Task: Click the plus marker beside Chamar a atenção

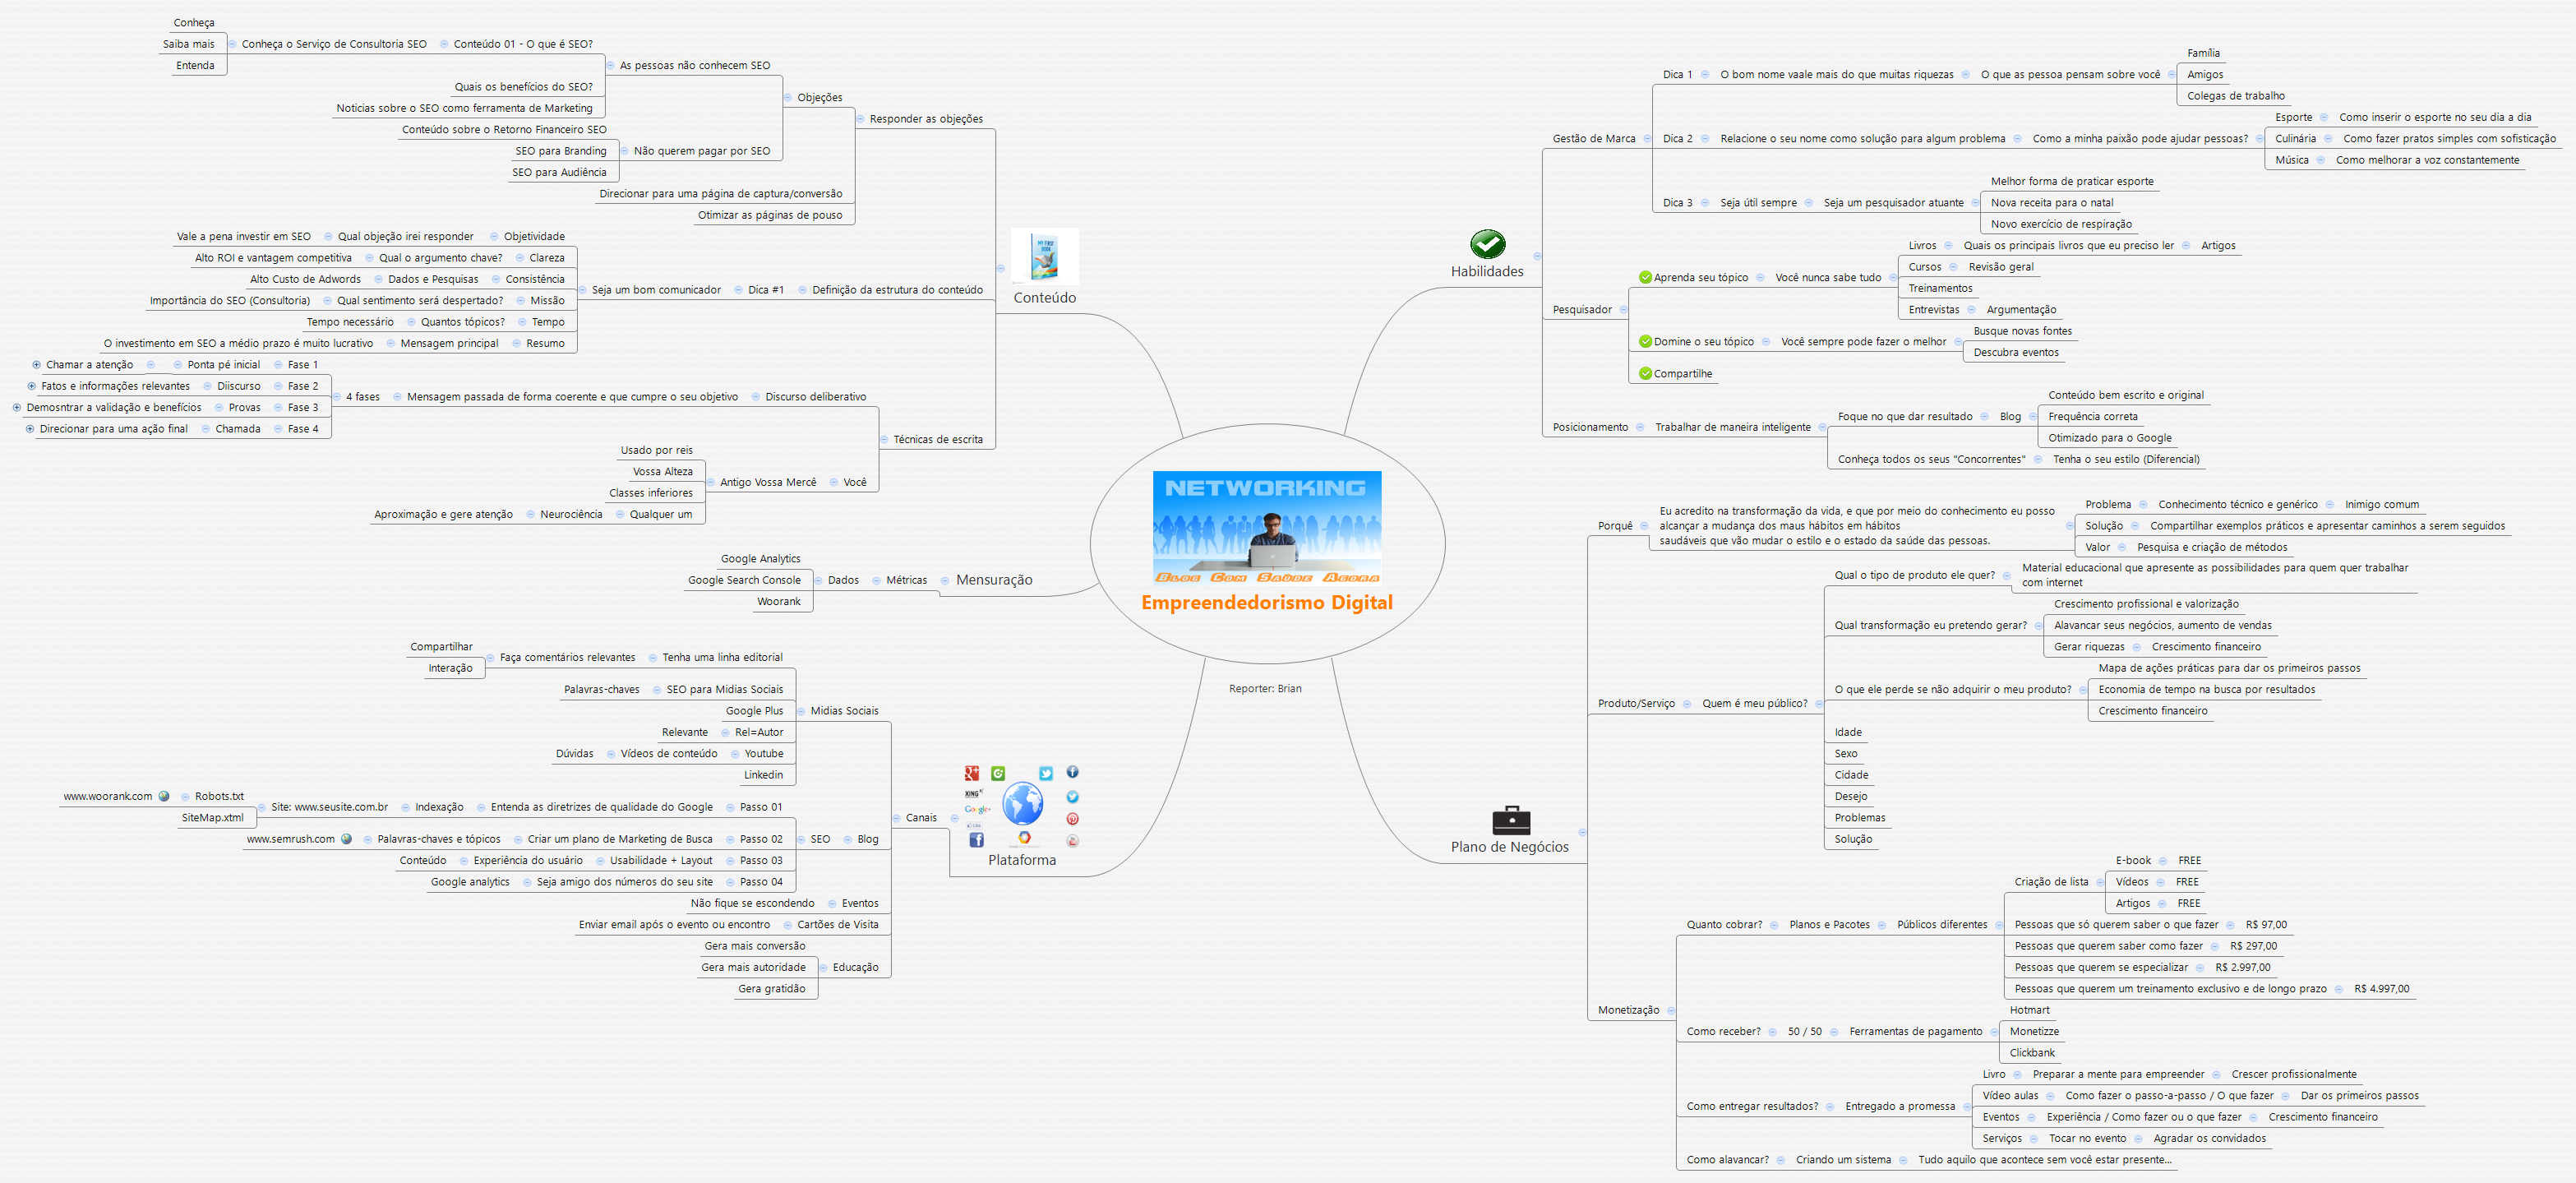Action: pos(36,365)
